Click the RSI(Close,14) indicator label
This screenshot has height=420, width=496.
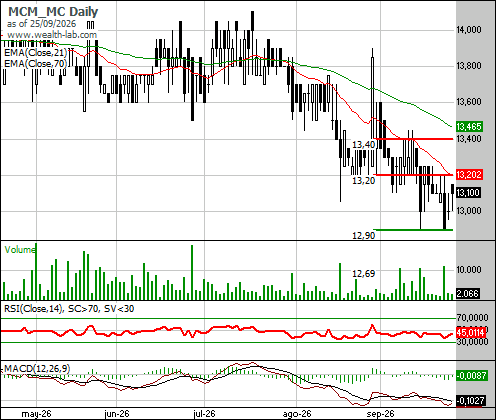(33, 309)
